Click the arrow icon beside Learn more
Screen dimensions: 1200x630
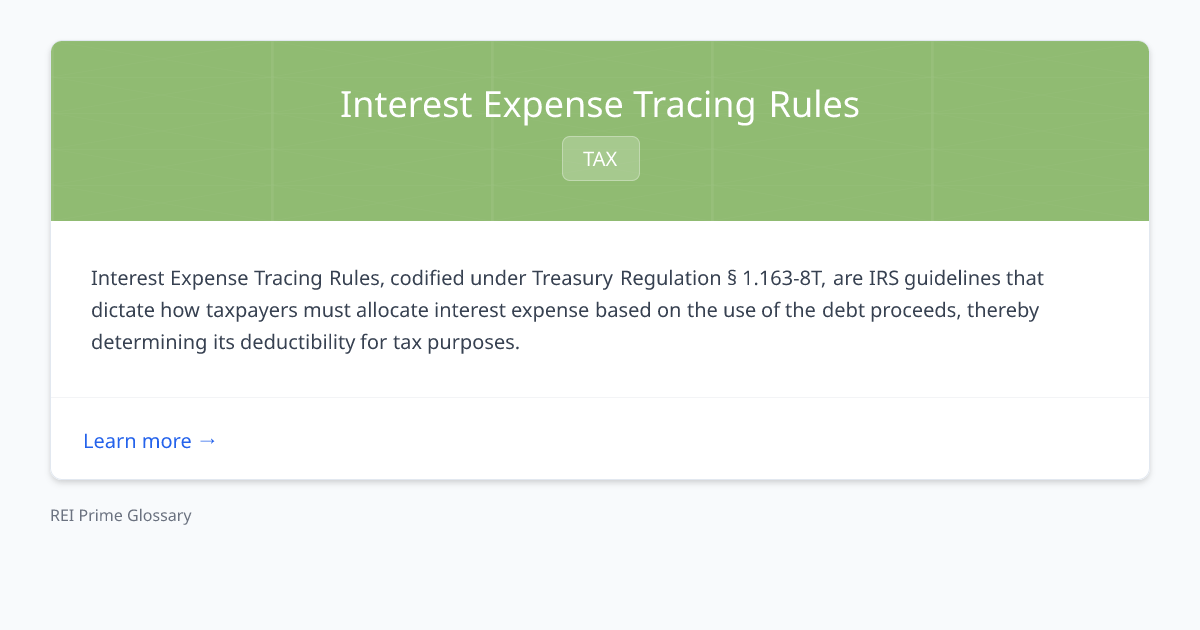tap(208, 440)
